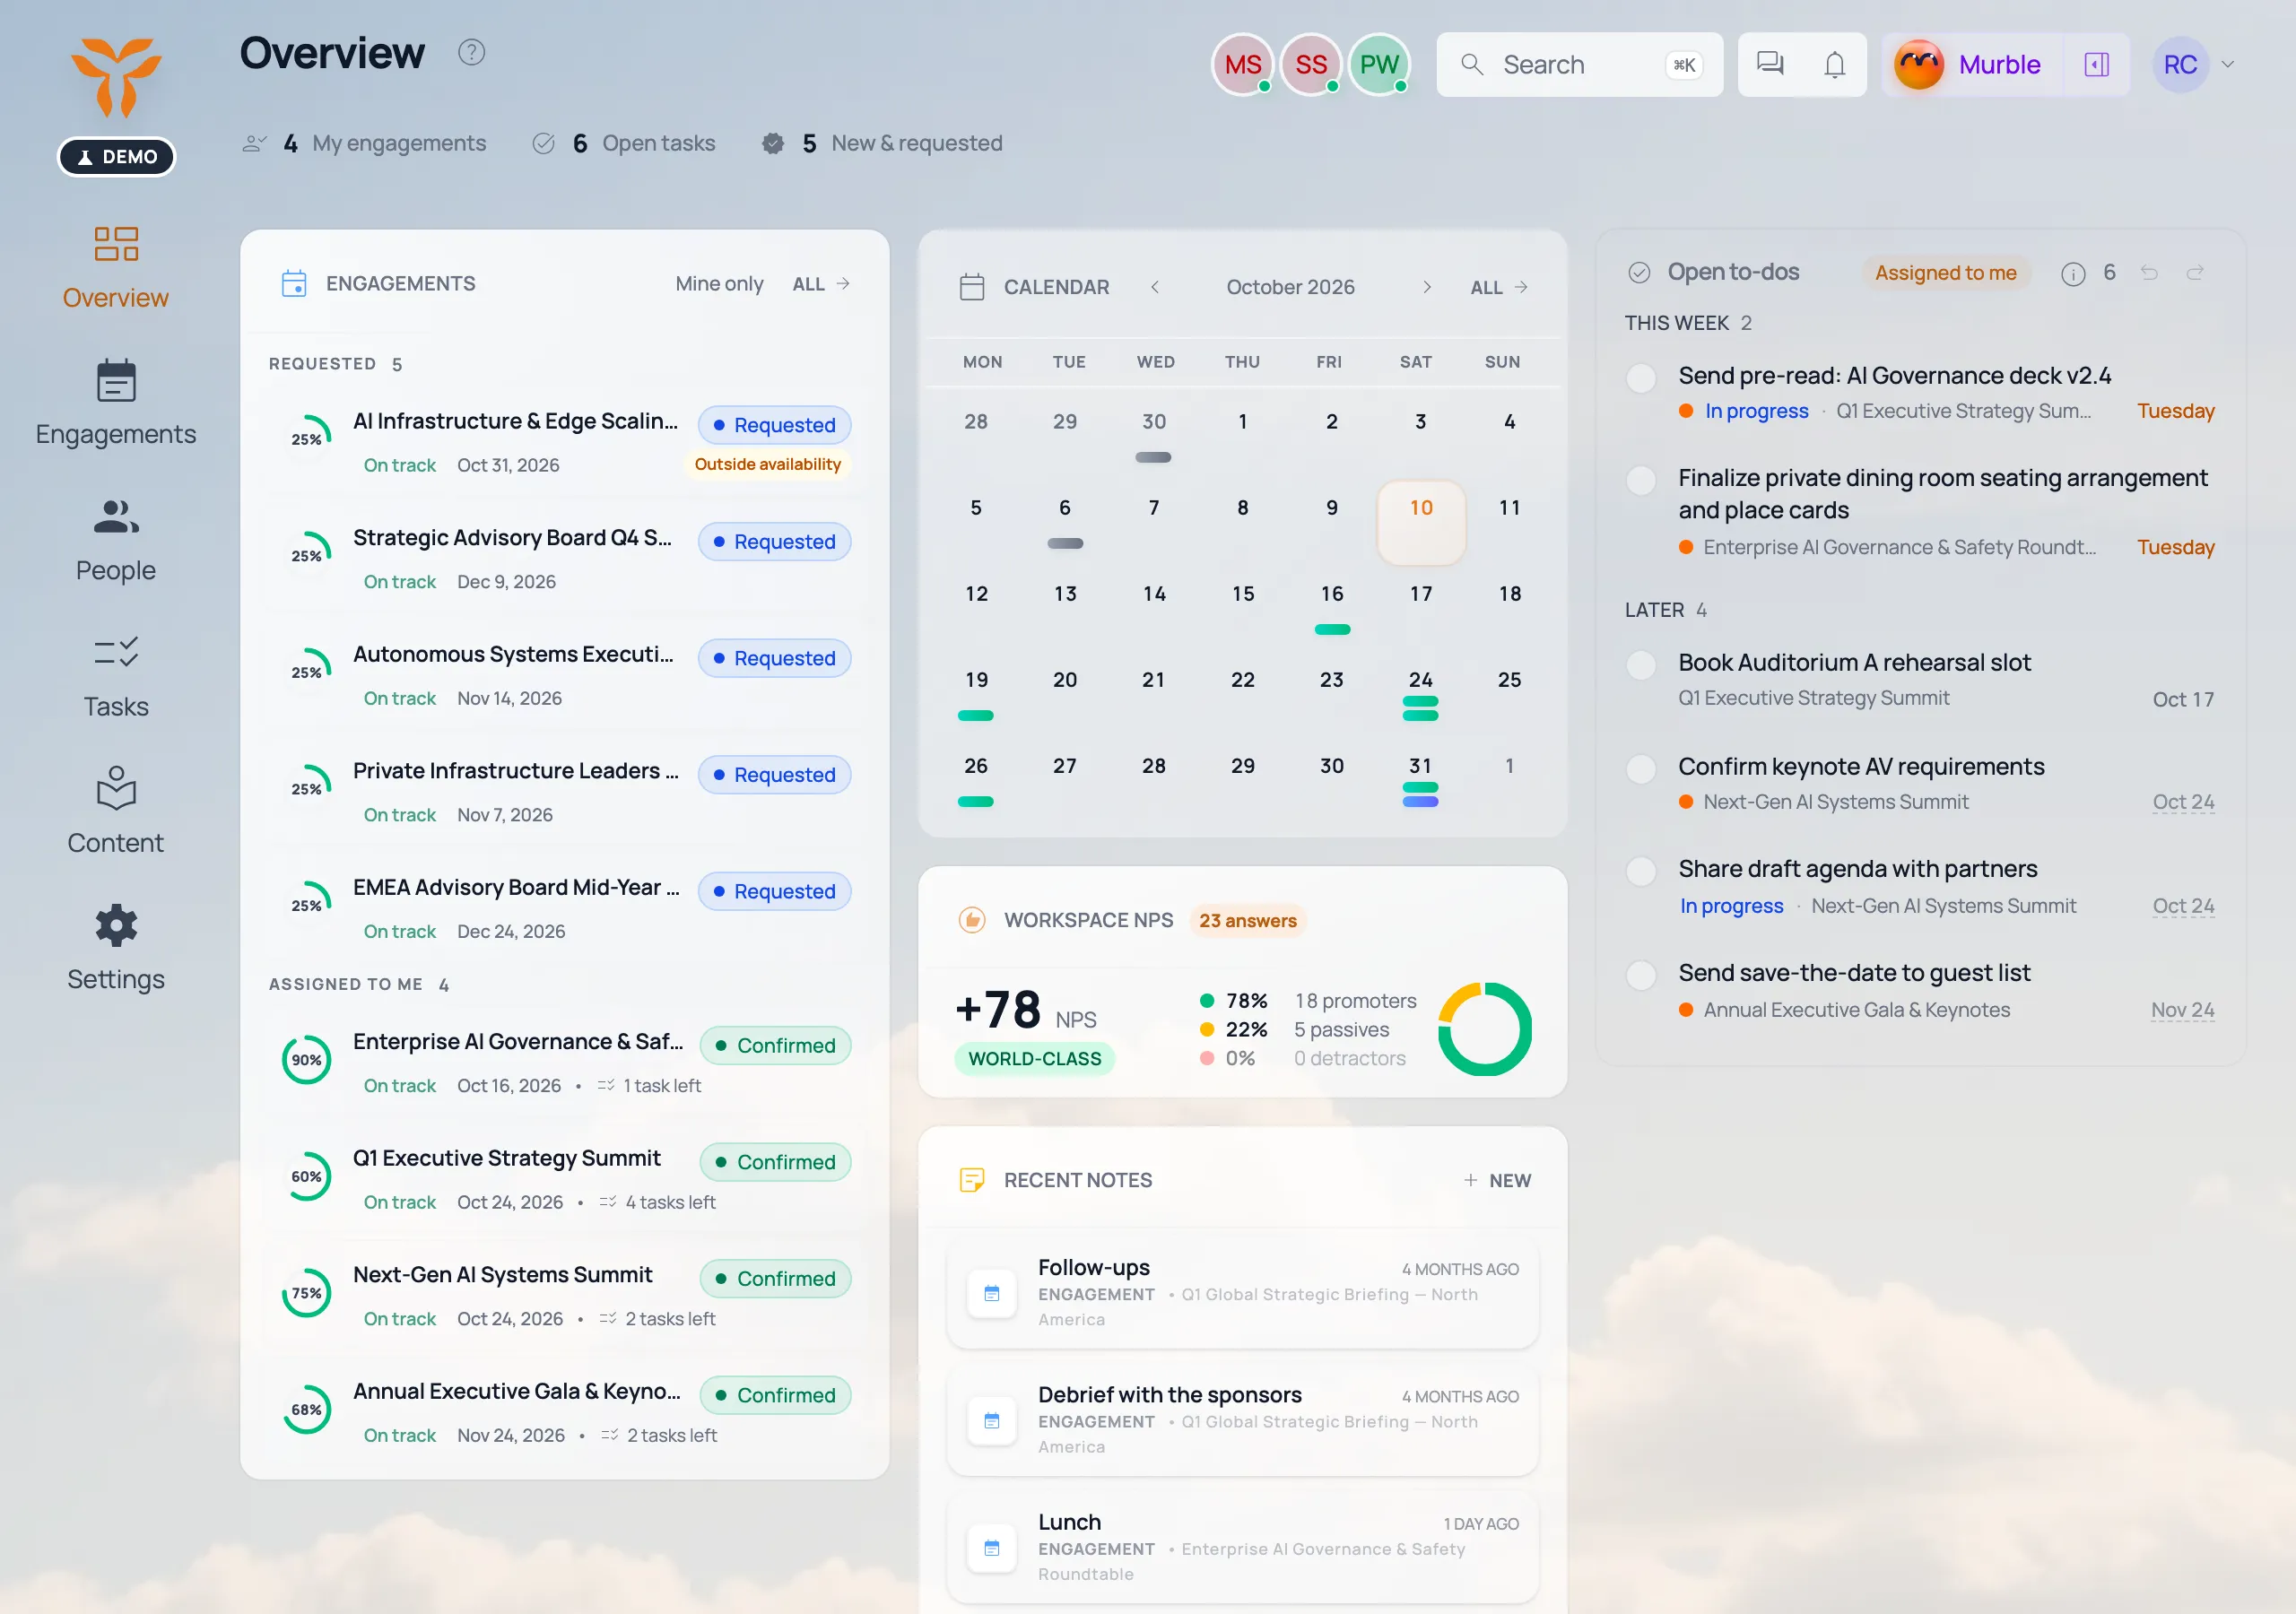Check off Send save-the-date to guest list
Image resolution: width=2296 pixels, height=1614 pixels.
click(1641, 975)
